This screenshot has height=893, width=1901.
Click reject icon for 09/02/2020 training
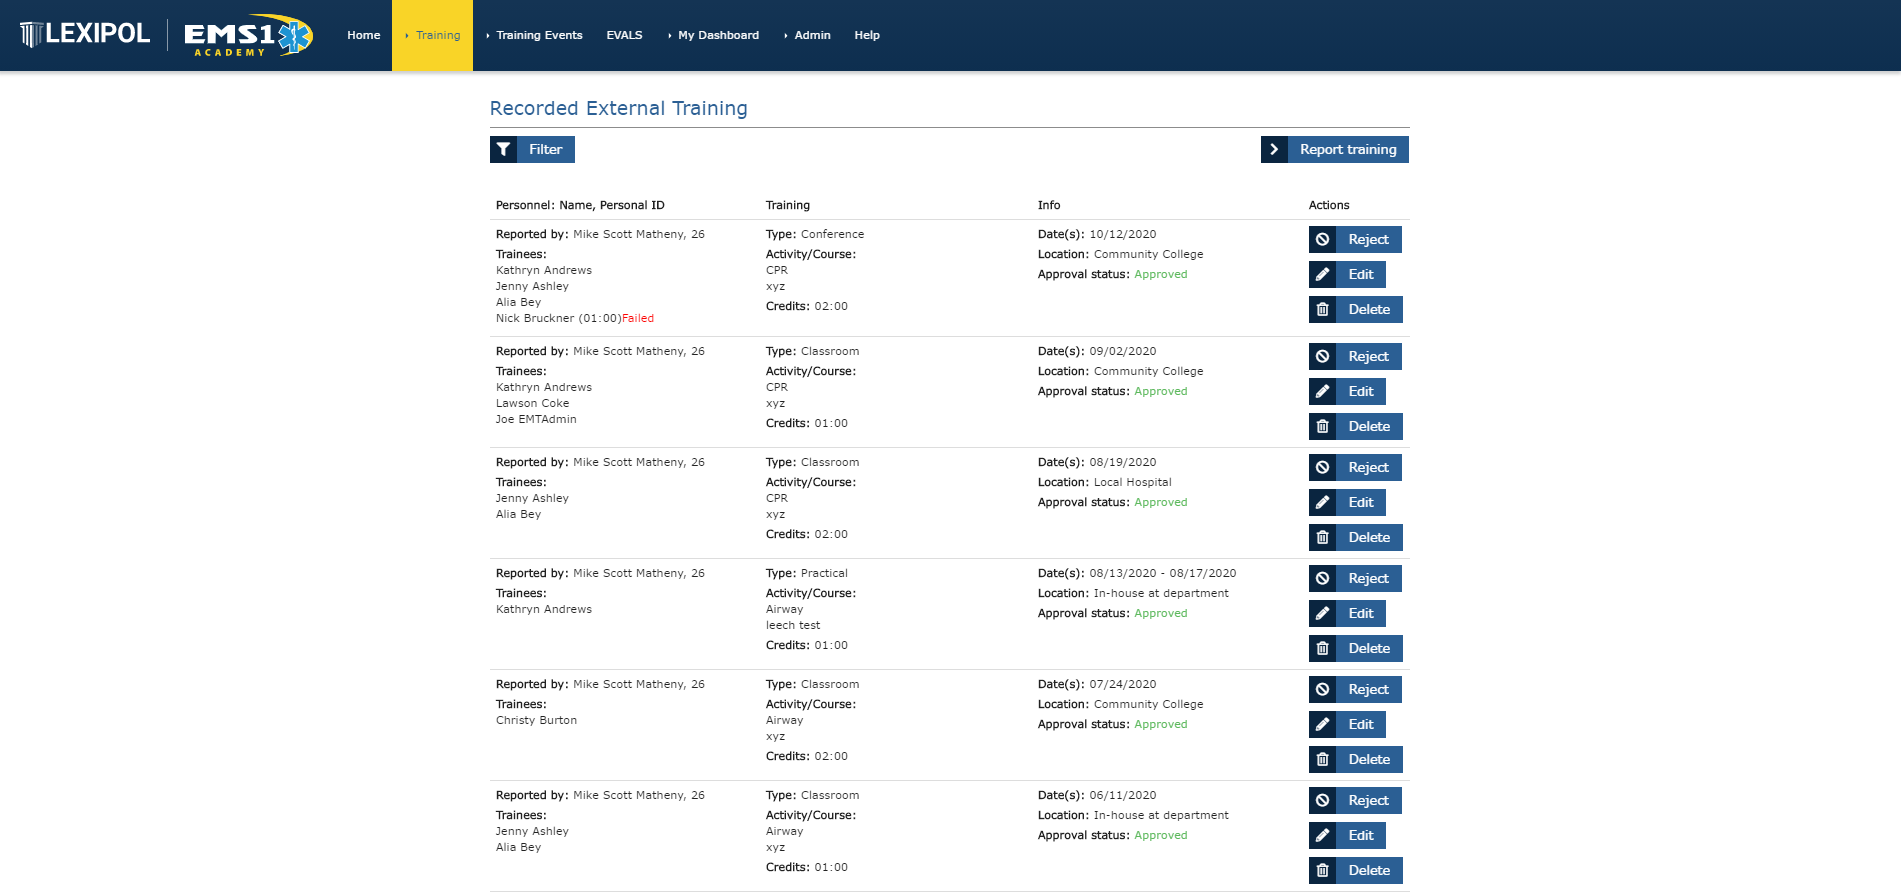[x=1322, y=356]
